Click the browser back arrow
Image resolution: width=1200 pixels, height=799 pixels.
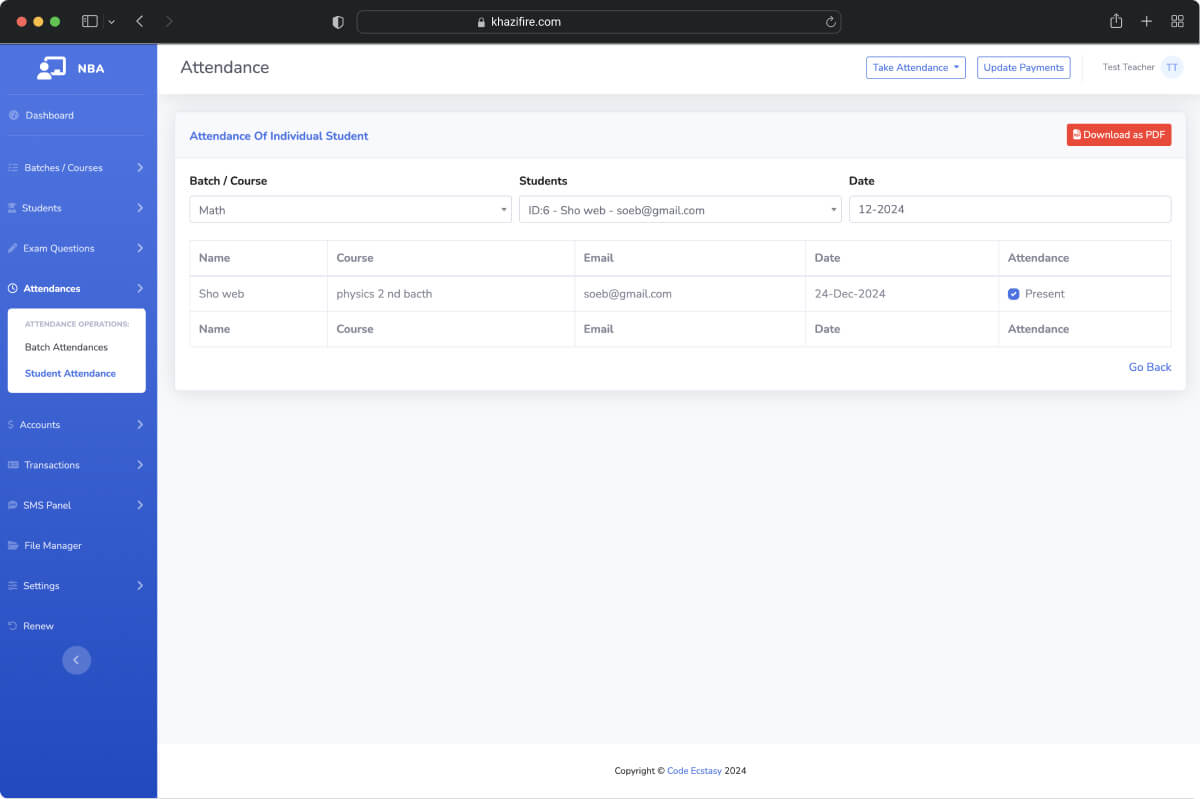point(139,21)
